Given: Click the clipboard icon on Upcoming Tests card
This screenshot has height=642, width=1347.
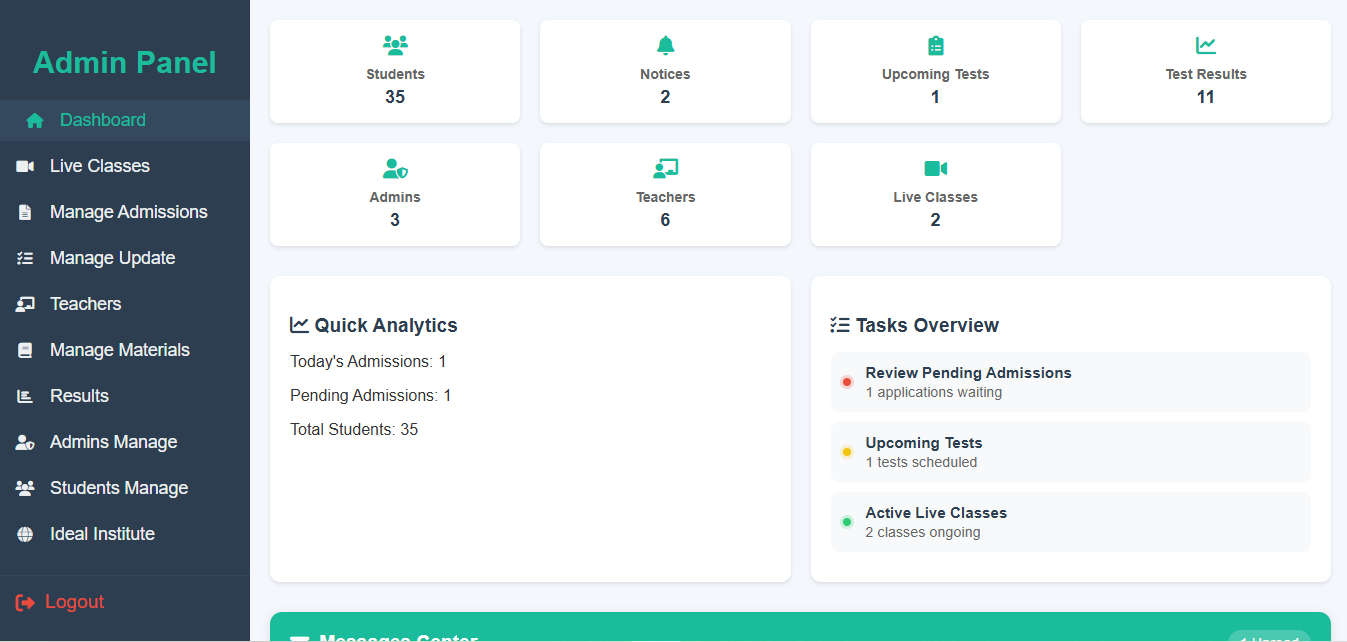Looking at the screenshot, I should [x=935, y=45].
